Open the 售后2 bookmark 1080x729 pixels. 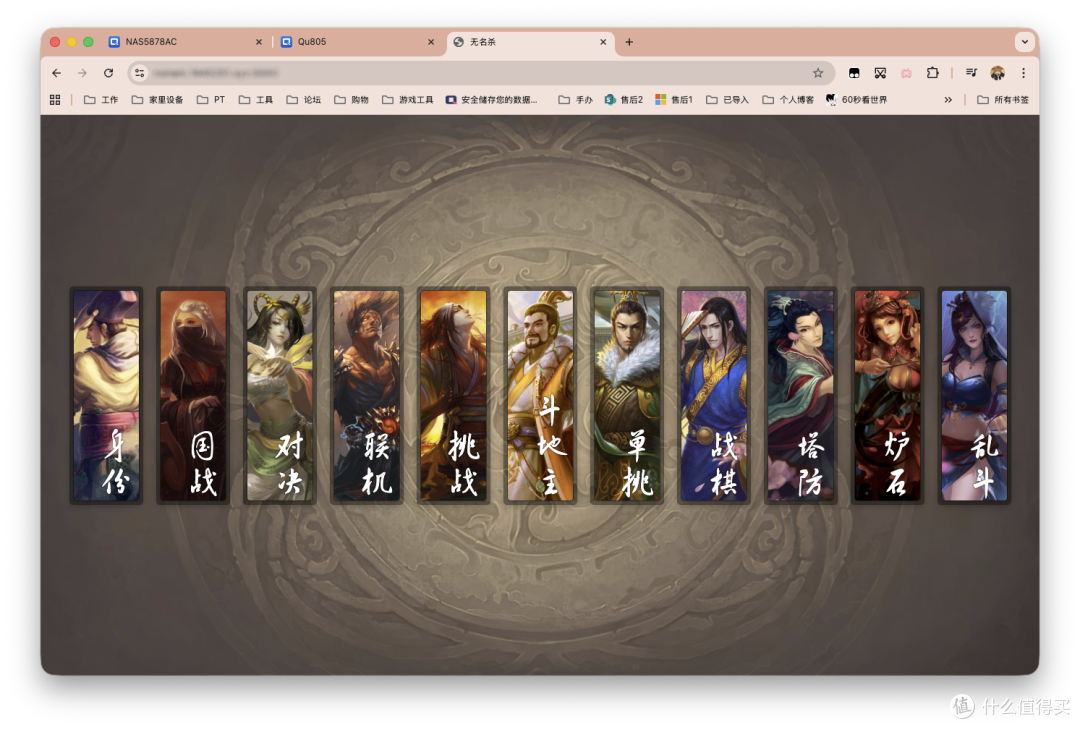(x=623, y=100)
